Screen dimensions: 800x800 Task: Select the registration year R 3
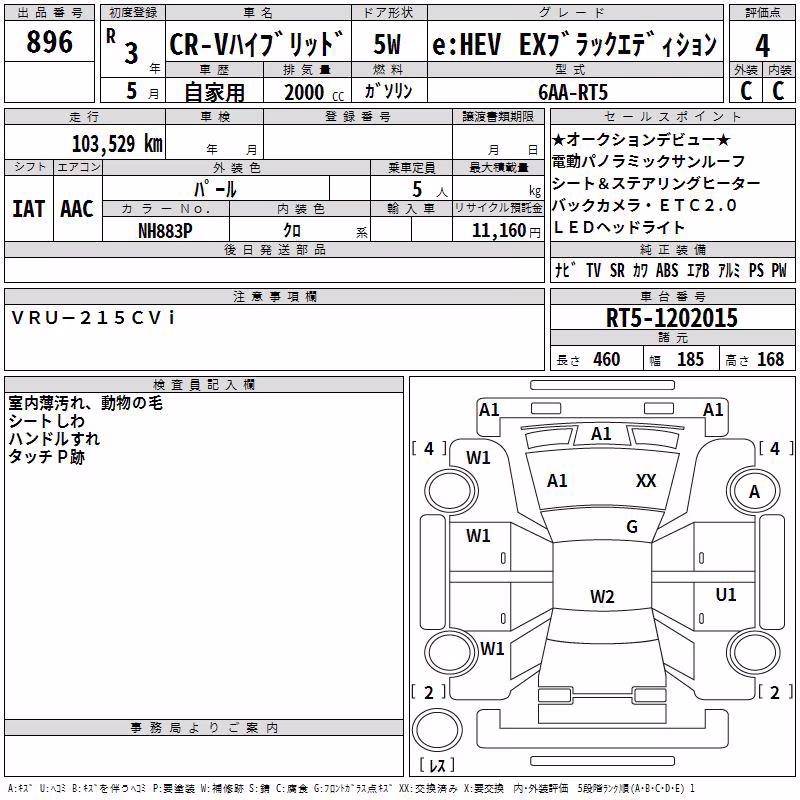[x=122, y=47]
